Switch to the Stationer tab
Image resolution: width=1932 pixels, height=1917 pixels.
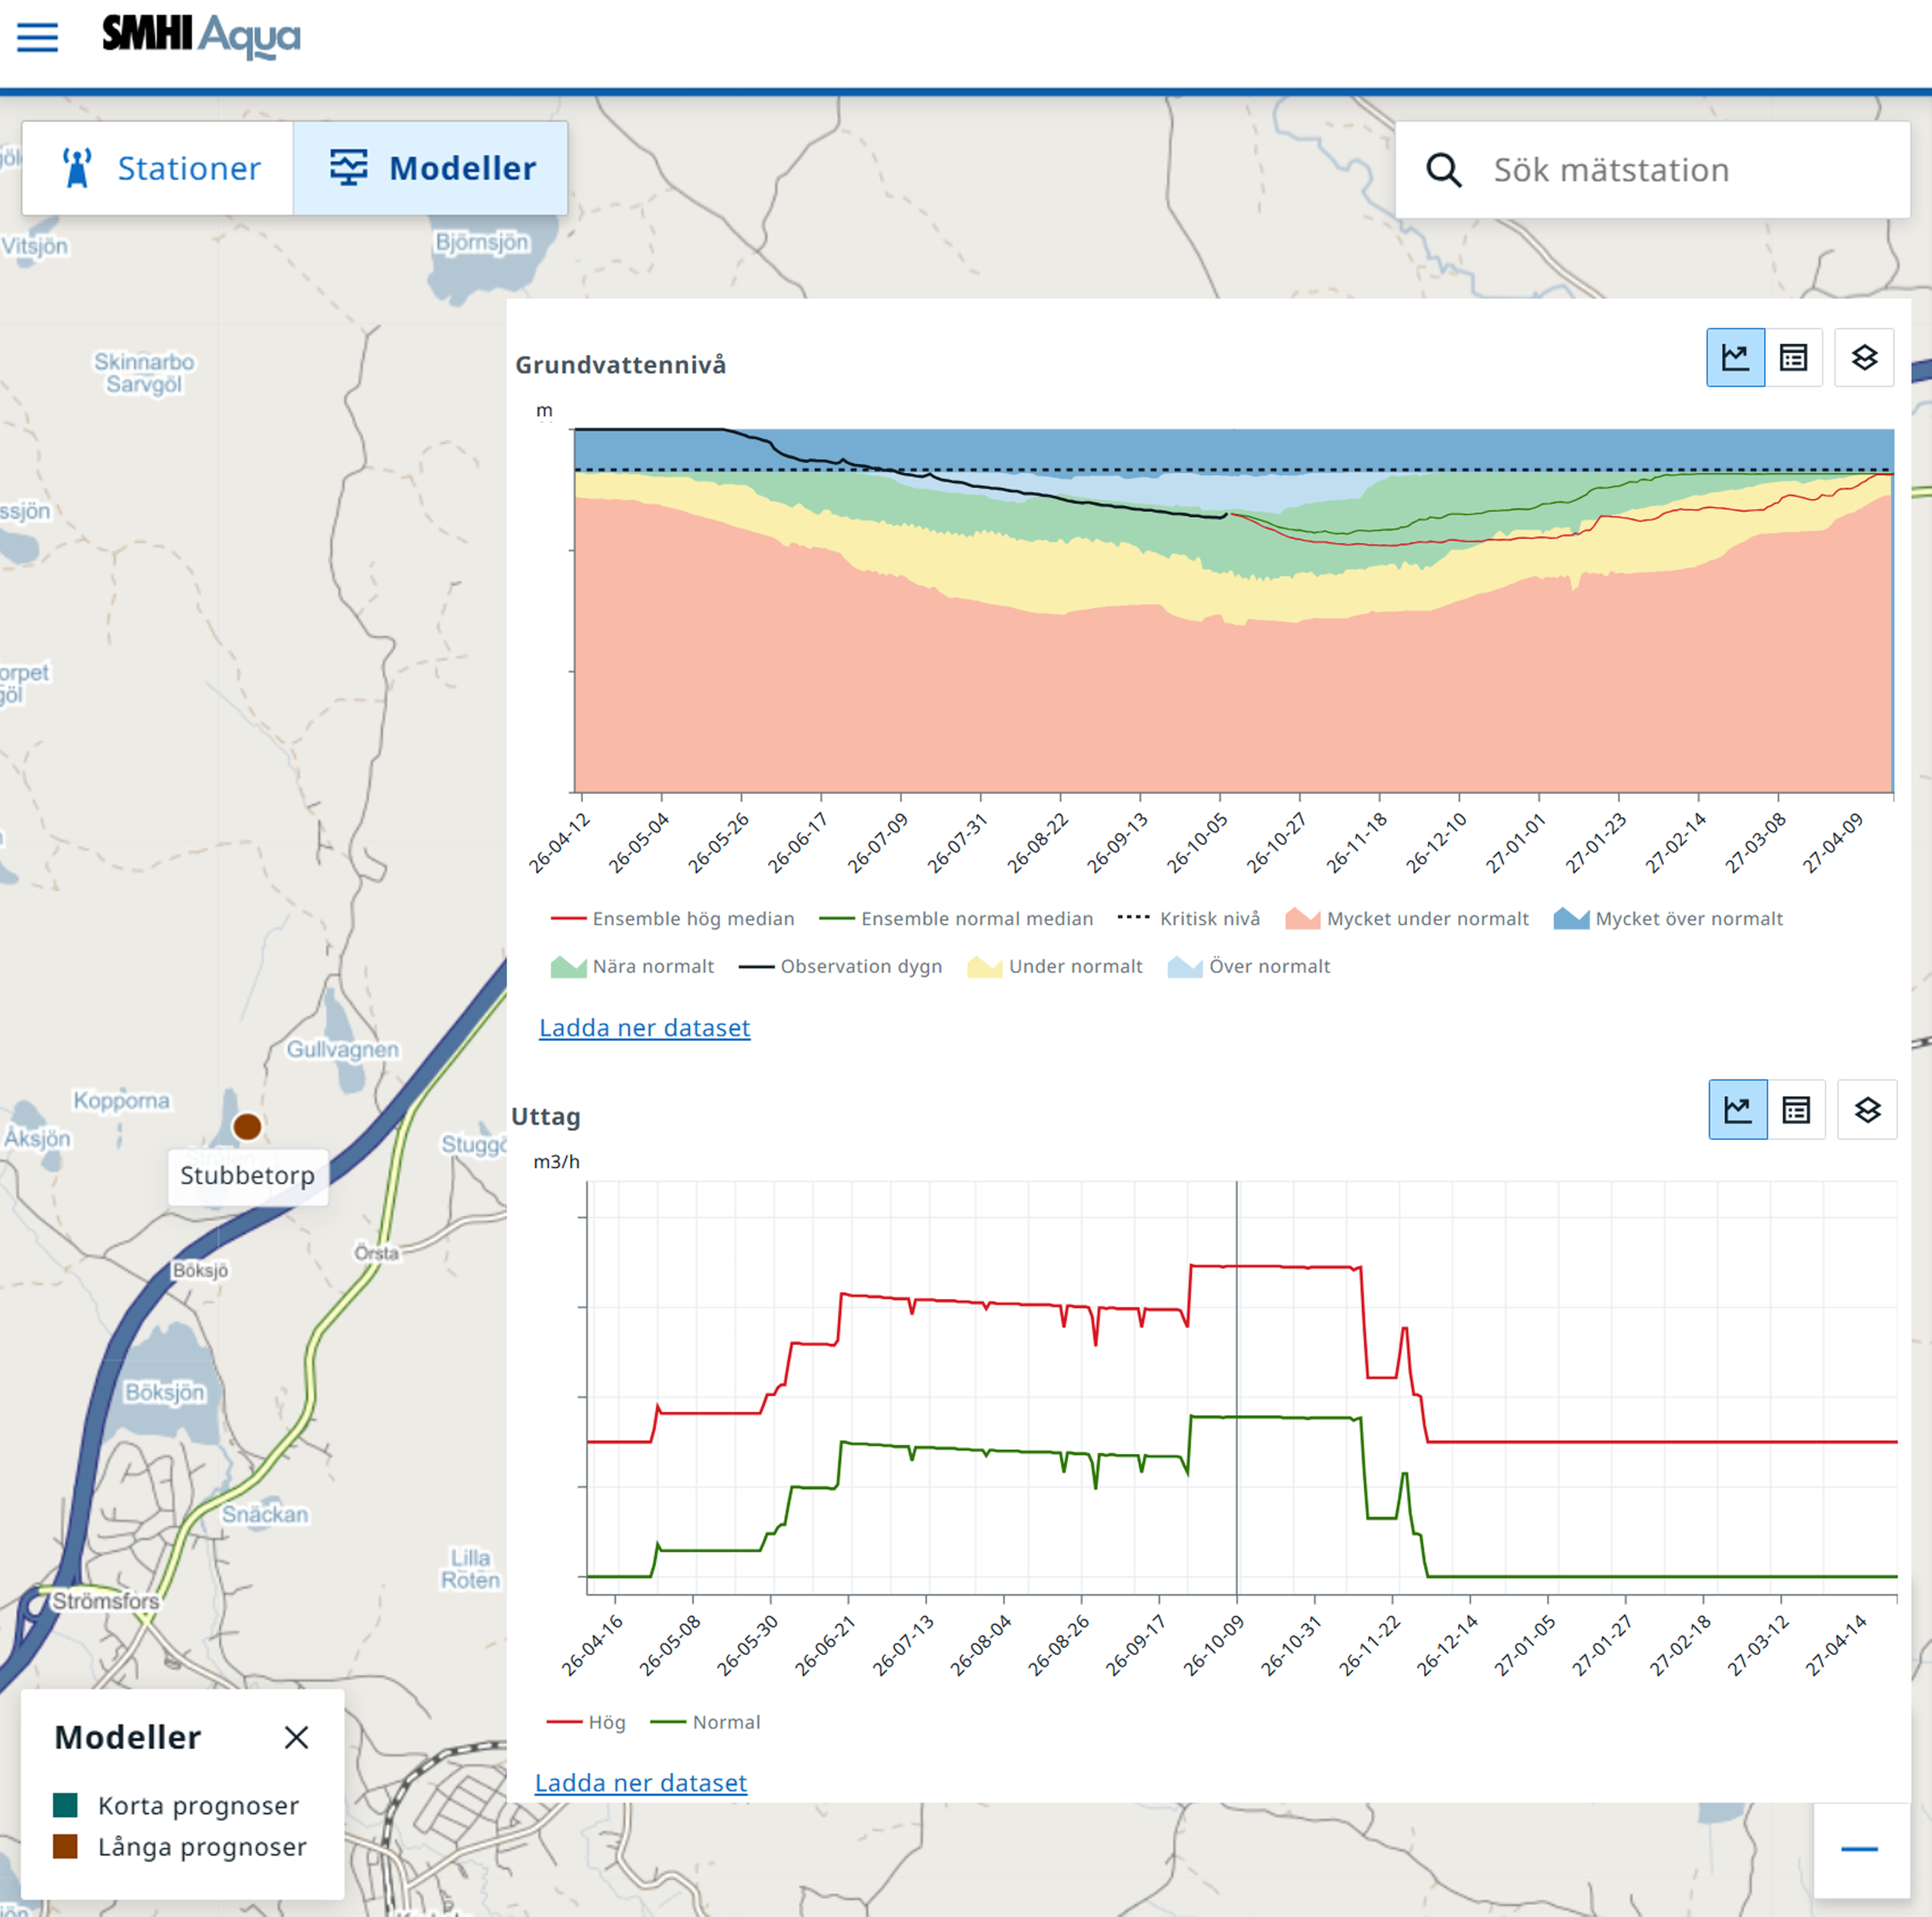(x=158, y=168)
